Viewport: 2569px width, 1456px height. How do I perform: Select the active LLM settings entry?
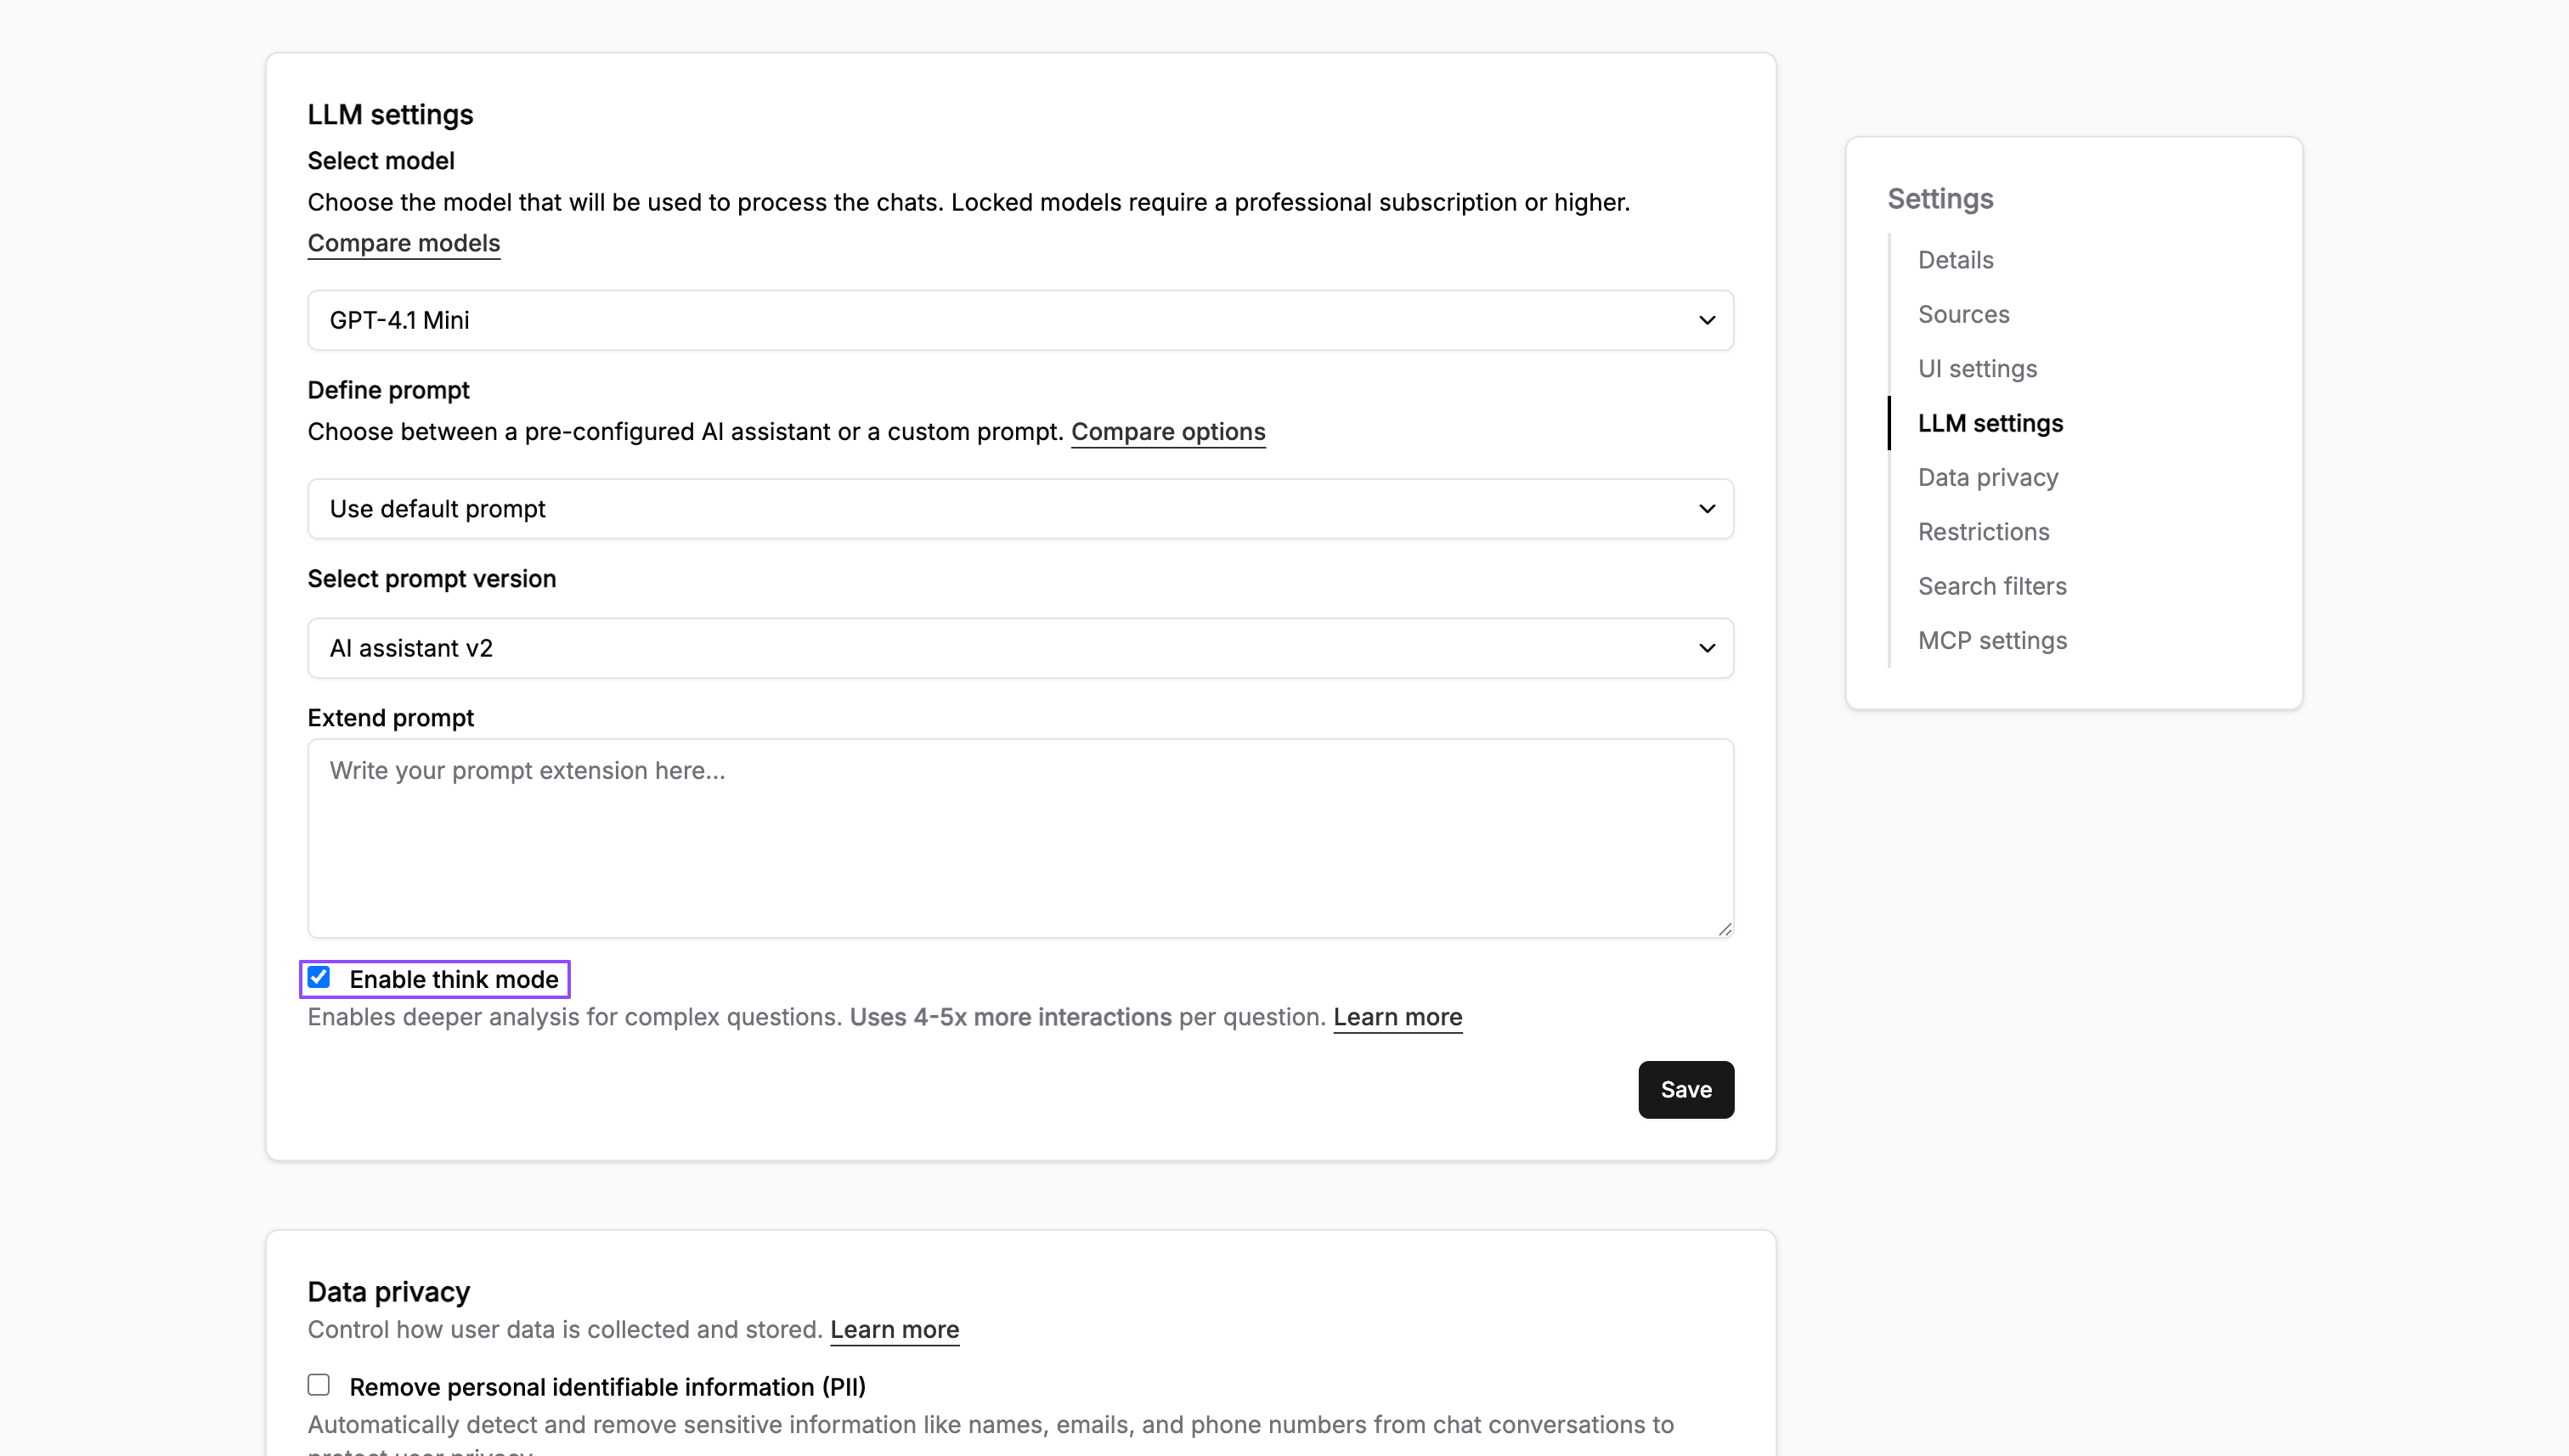[1990, 423]
